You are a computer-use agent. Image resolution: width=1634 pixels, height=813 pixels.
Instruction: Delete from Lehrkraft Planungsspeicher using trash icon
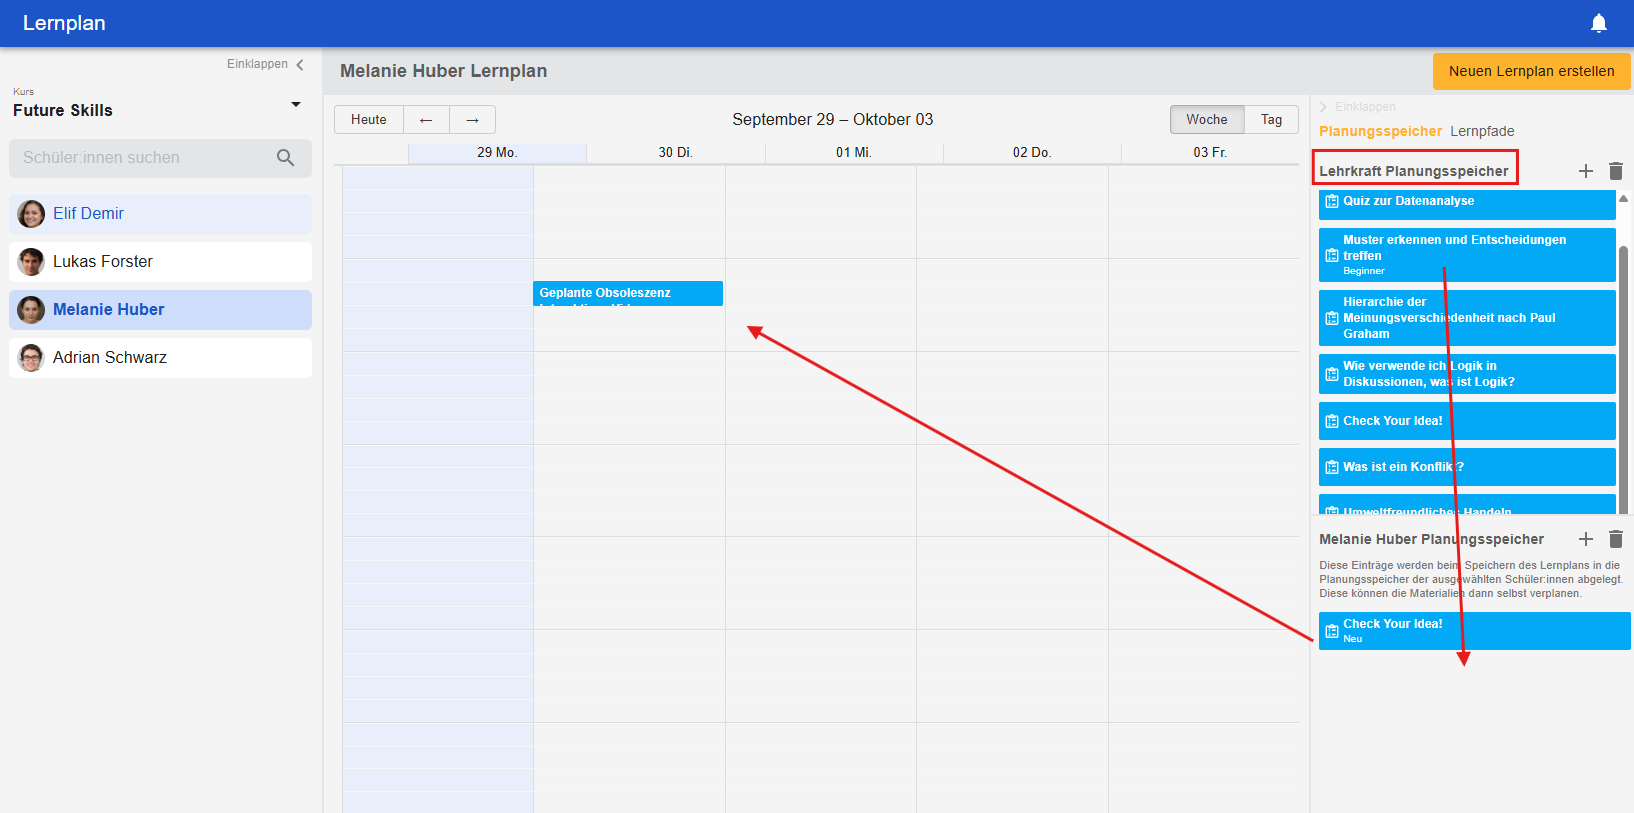click(1615, 171)
